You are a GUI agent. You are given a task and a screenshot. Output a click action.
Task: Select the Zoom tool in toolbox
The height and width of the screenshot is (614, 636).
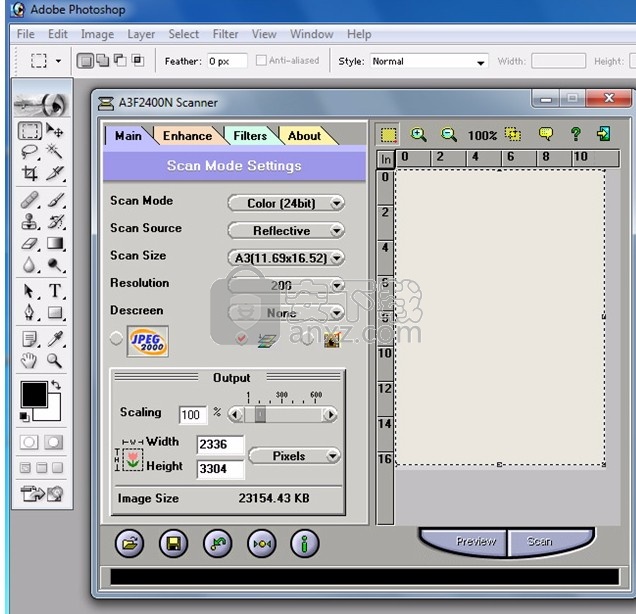coord(54,360)
